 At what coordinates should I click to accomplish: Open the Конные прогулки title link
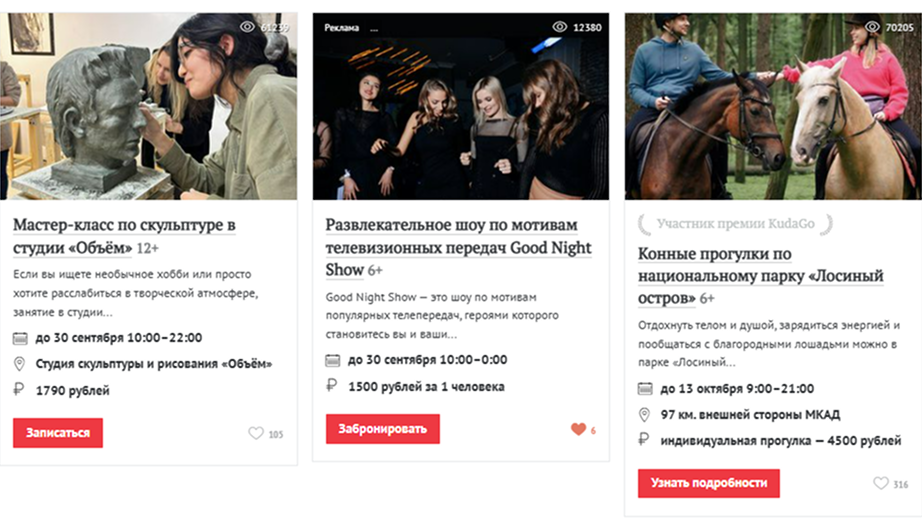761,275
